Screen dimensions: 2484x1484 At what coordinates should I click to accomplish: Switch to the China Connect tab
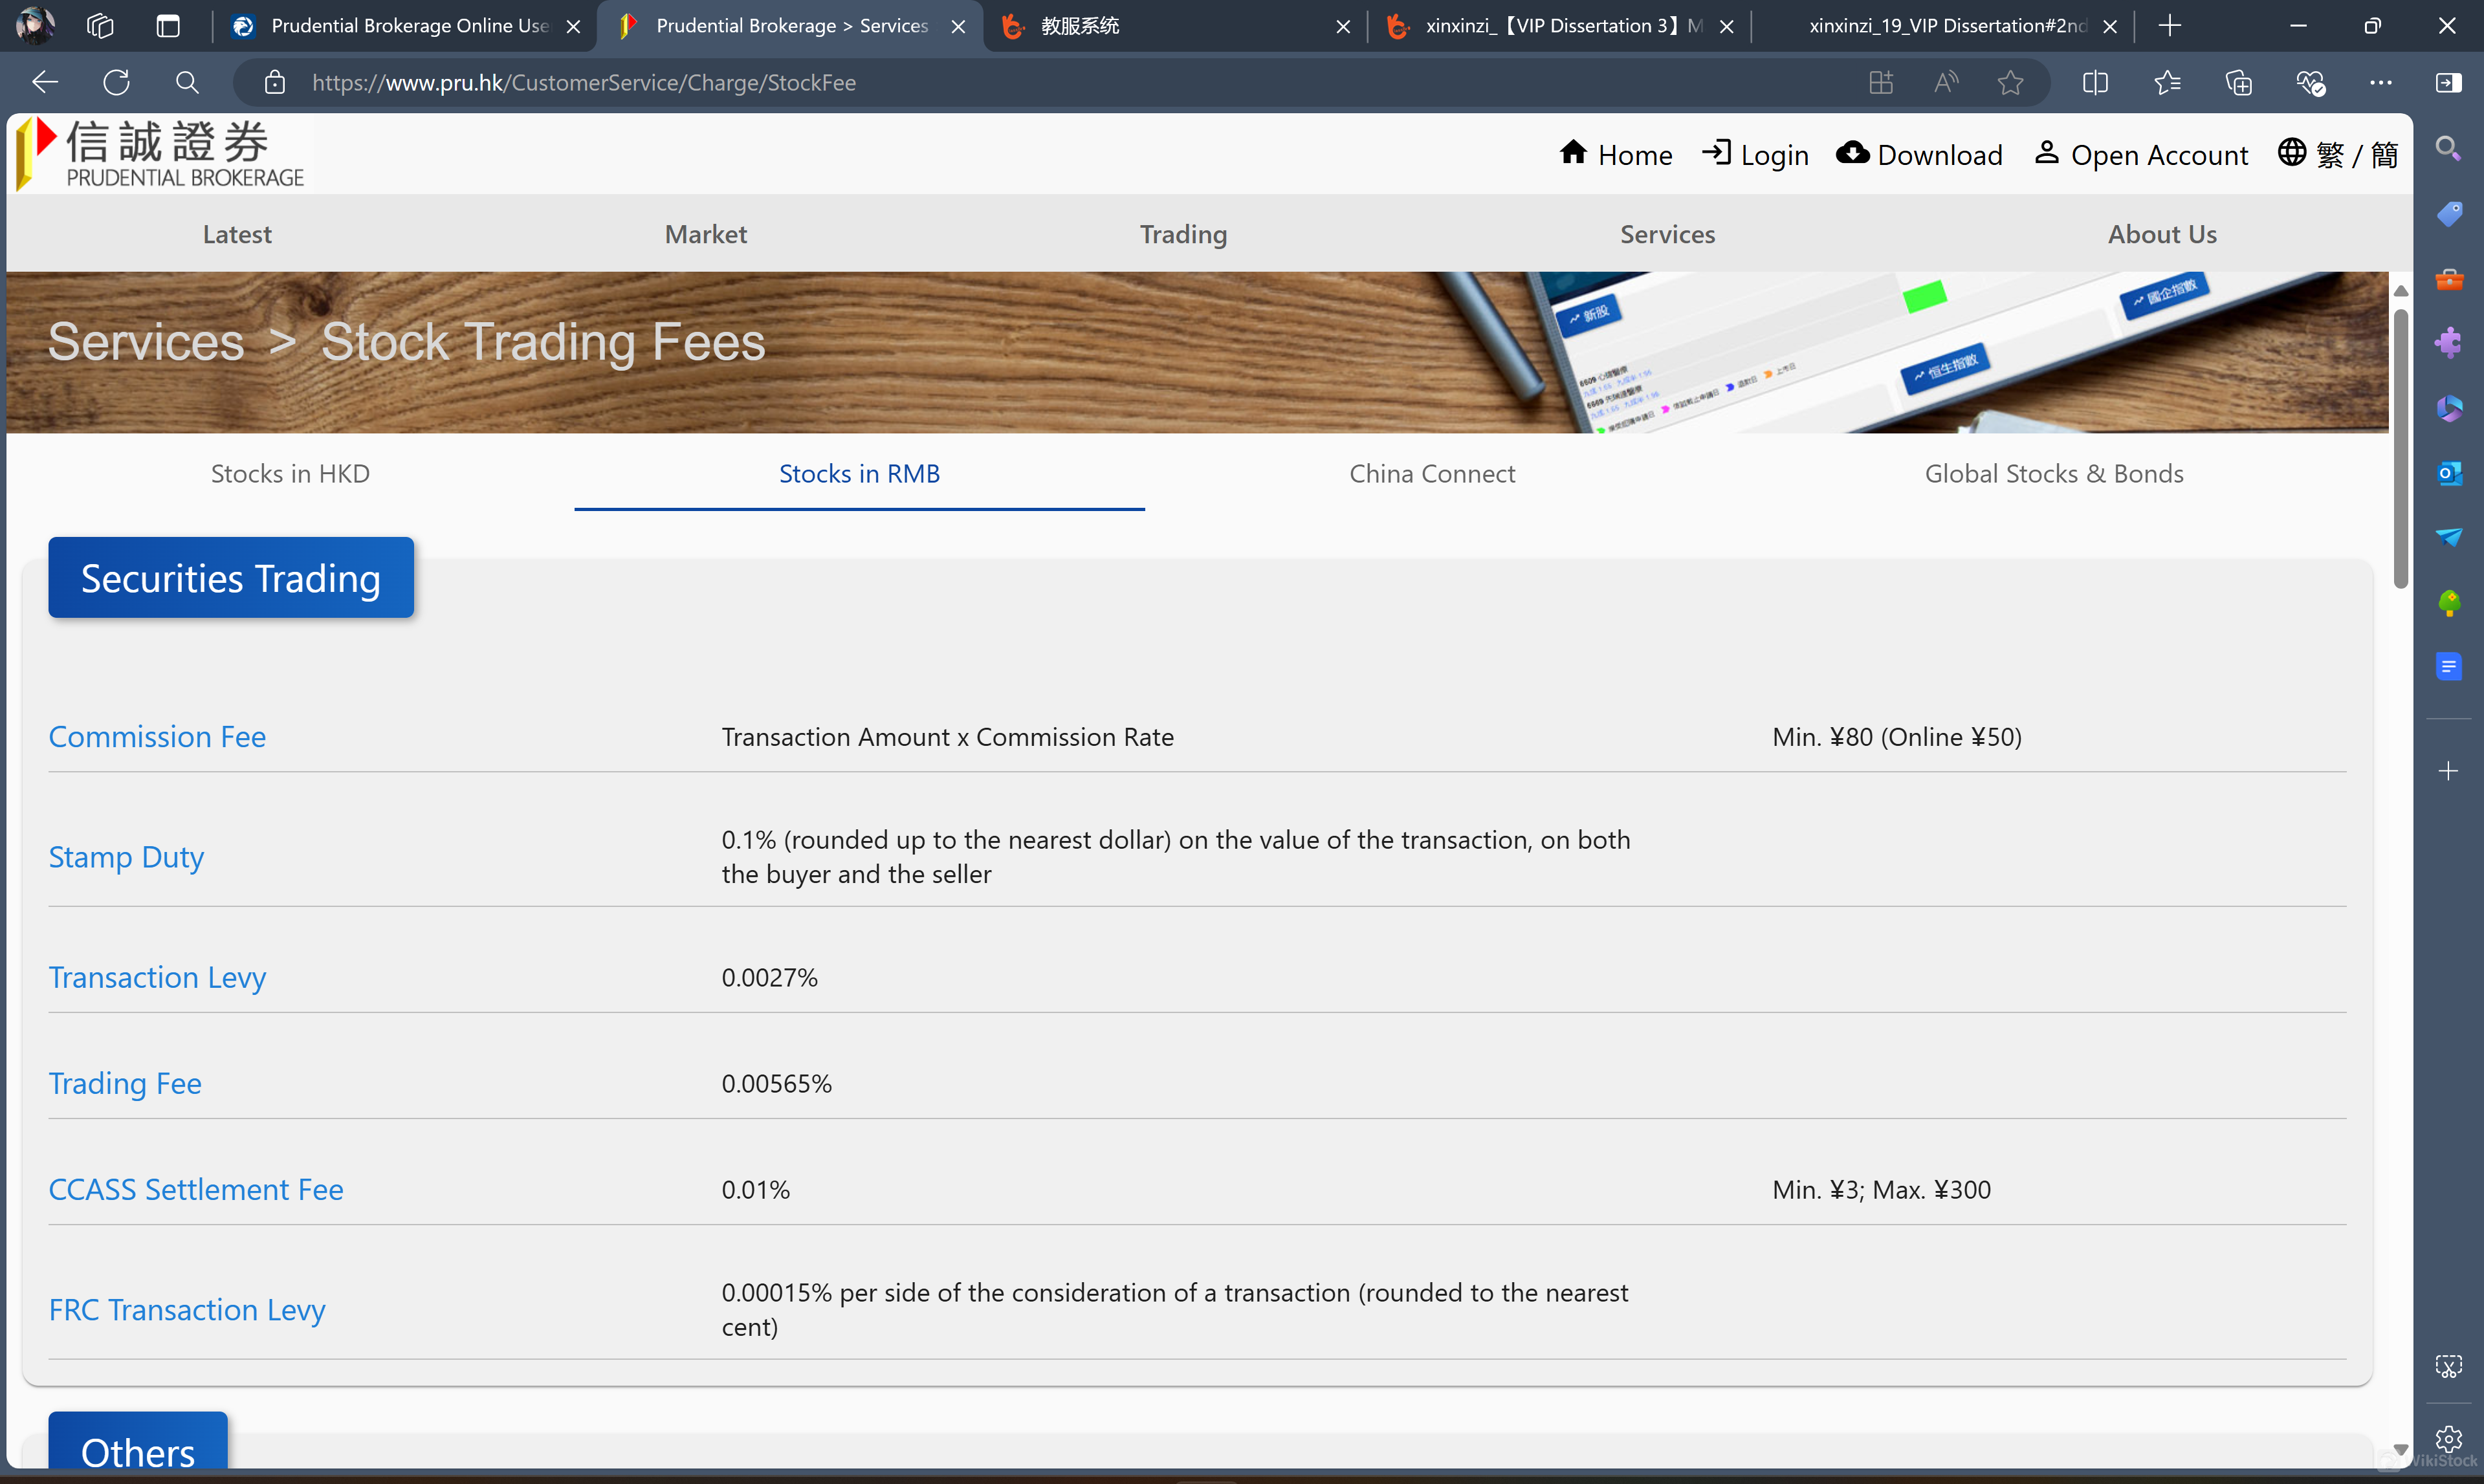pos(1431,473)
